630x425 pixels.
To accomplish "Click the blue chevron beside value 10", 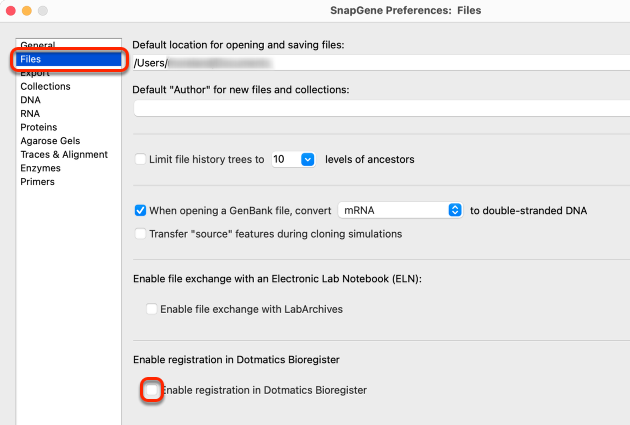I will 308,159.
